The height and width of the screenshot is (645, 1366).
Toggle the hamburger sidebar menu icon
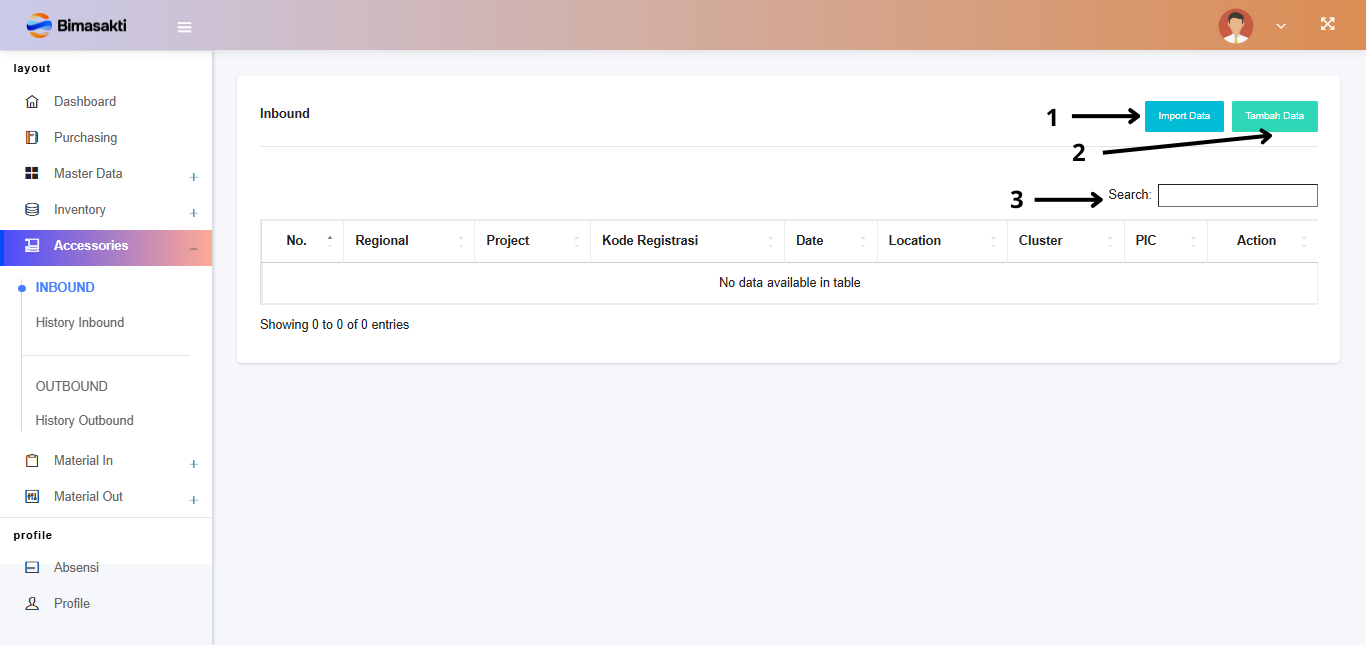click(184, 27)
